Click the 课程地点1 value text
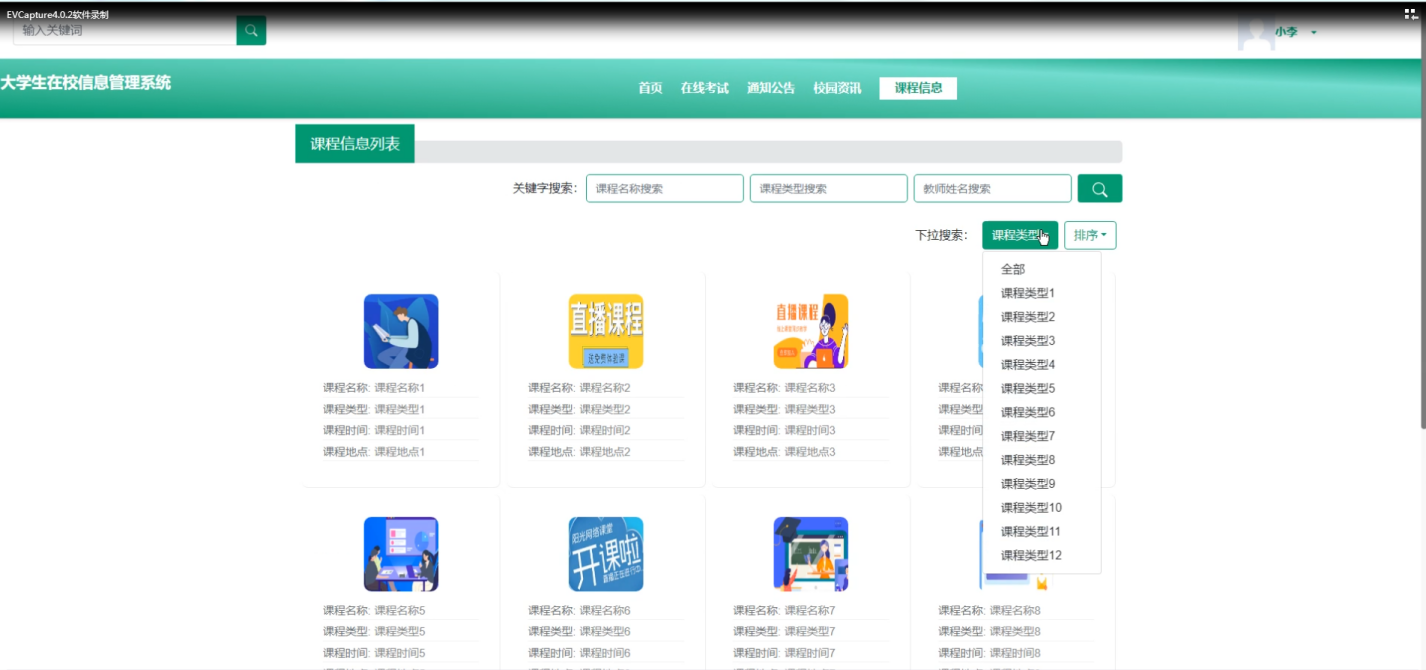1426x670 pixels. click(400, 452)
